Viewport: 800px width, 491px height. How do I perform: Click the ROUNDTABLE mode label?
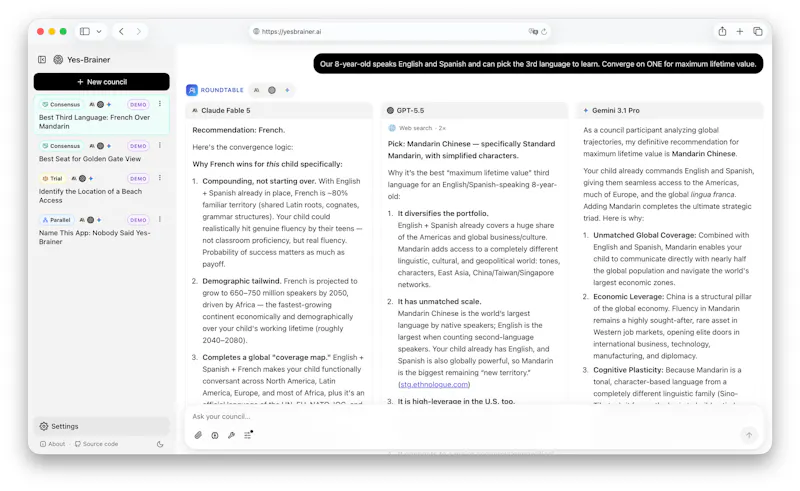pyautogui.click(x=222, y=90)
